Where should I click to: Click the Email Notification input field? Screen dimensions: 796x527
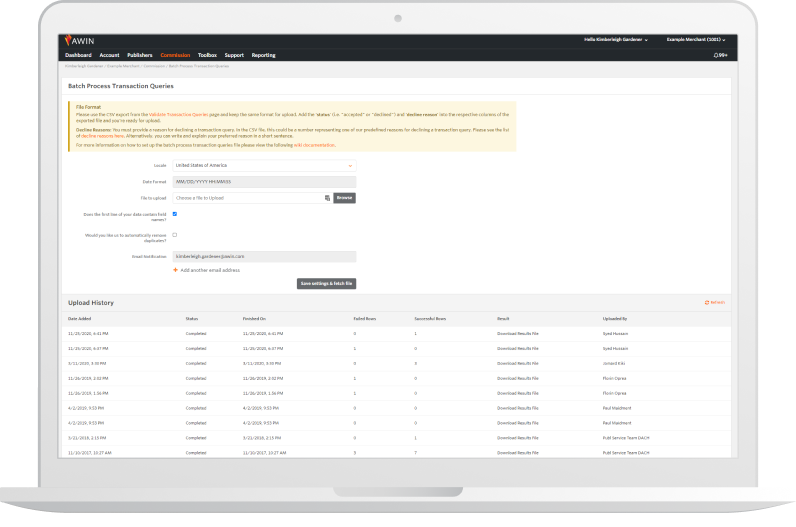click(264, 256)
